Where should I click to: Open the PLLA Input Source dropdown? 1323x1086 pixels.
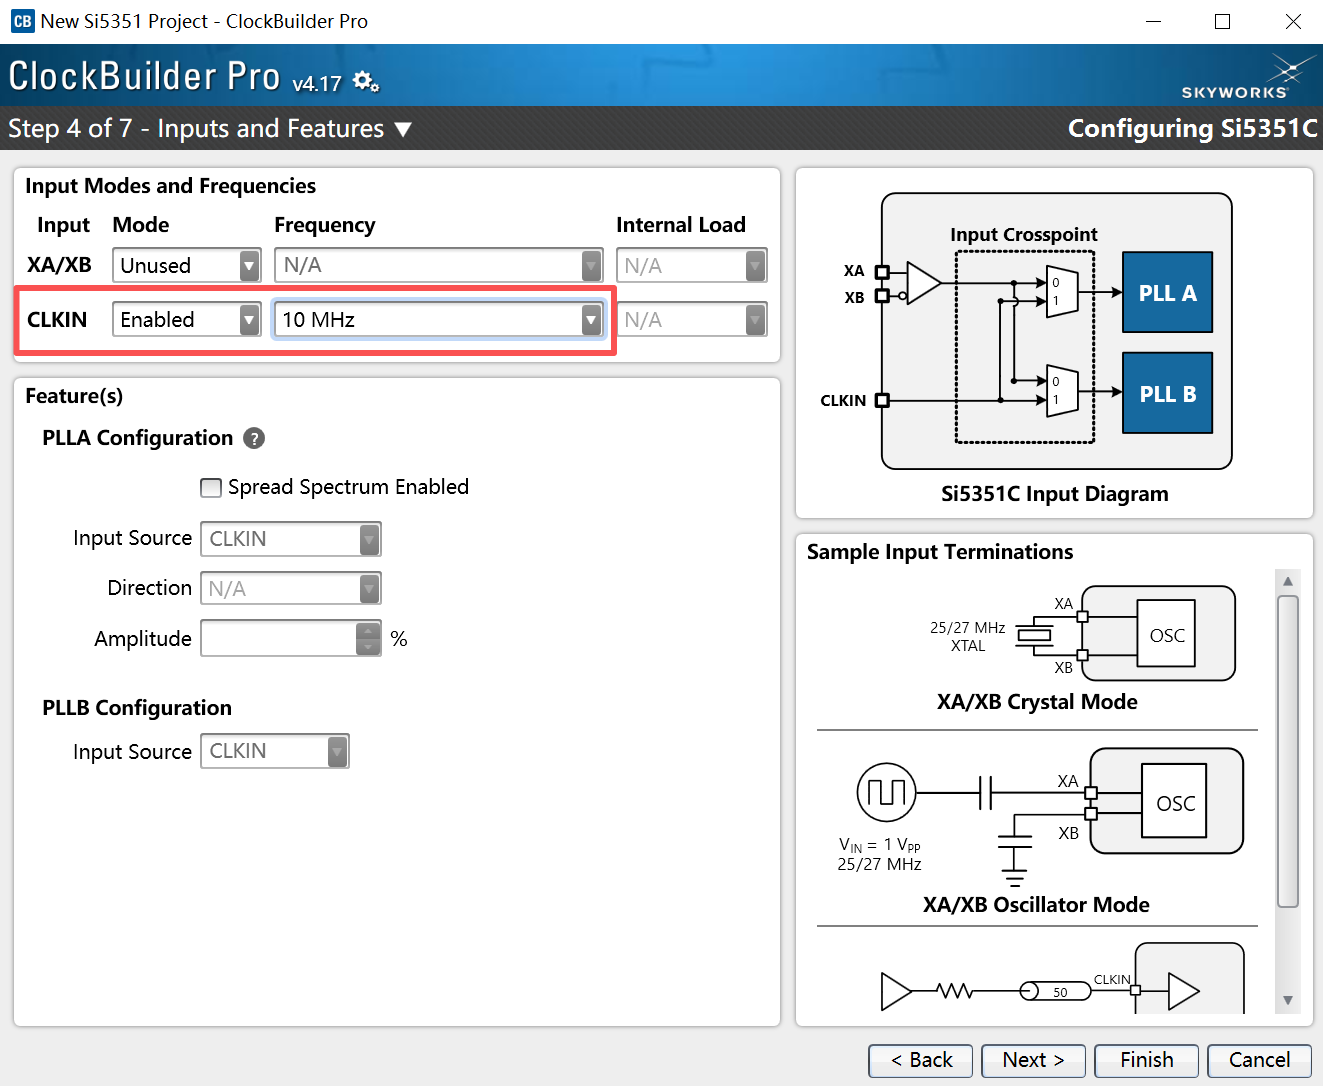291,539
